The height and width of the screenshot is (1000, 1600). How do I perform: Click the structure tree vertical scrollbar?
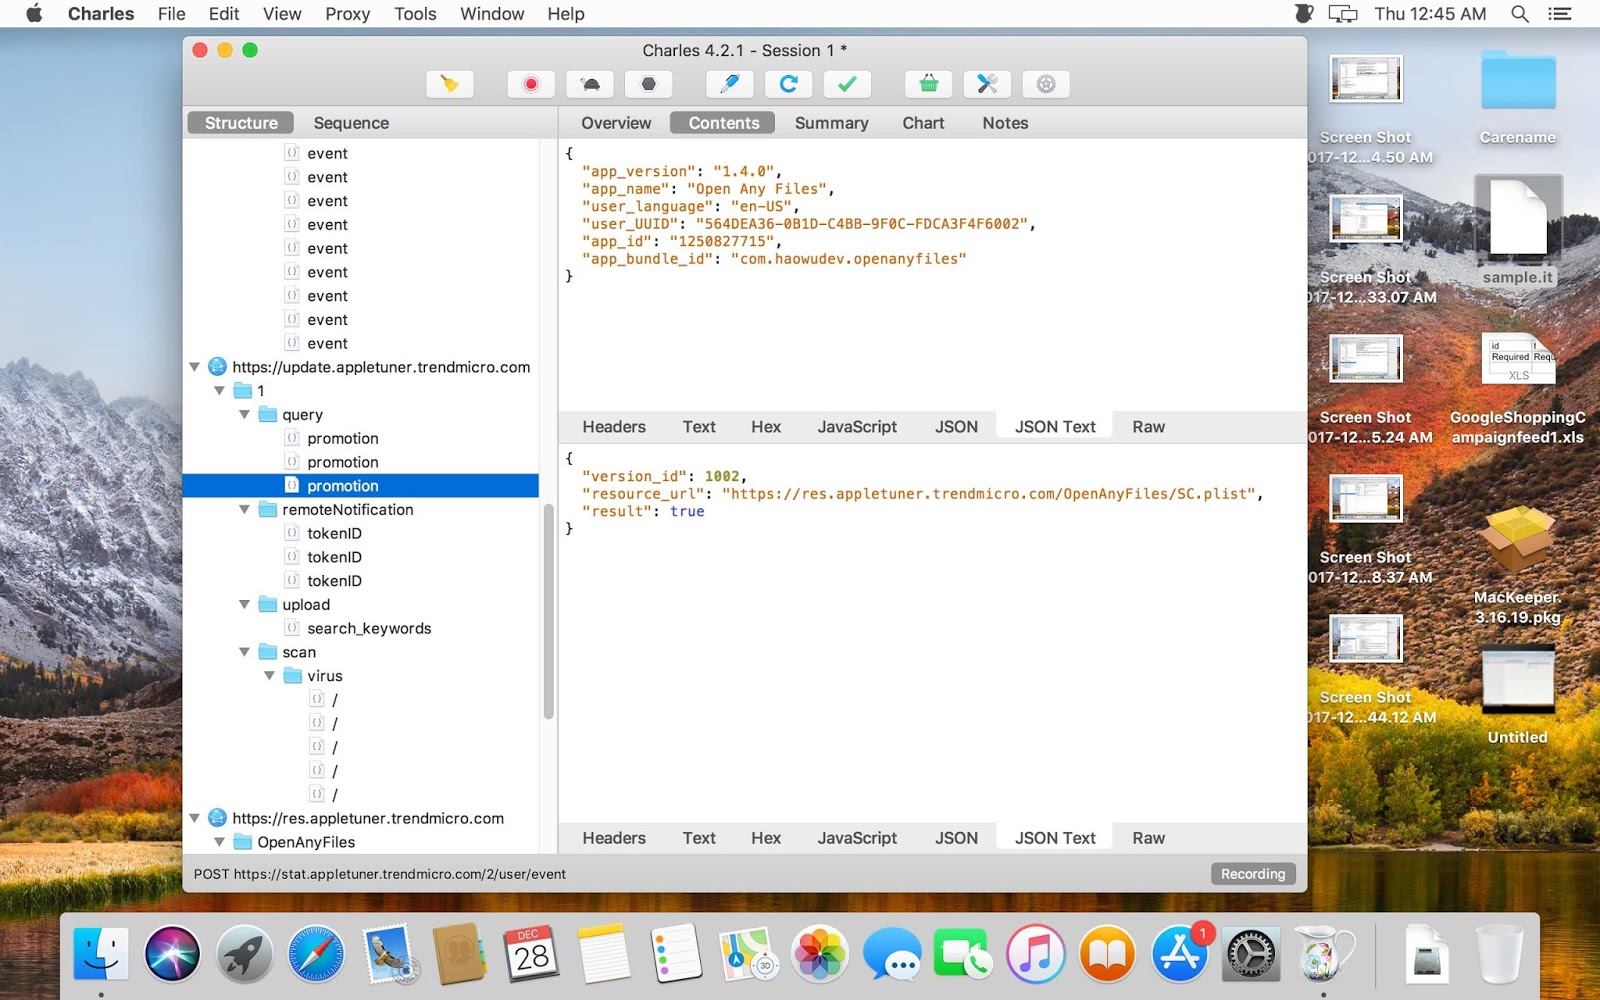(548, 612)
